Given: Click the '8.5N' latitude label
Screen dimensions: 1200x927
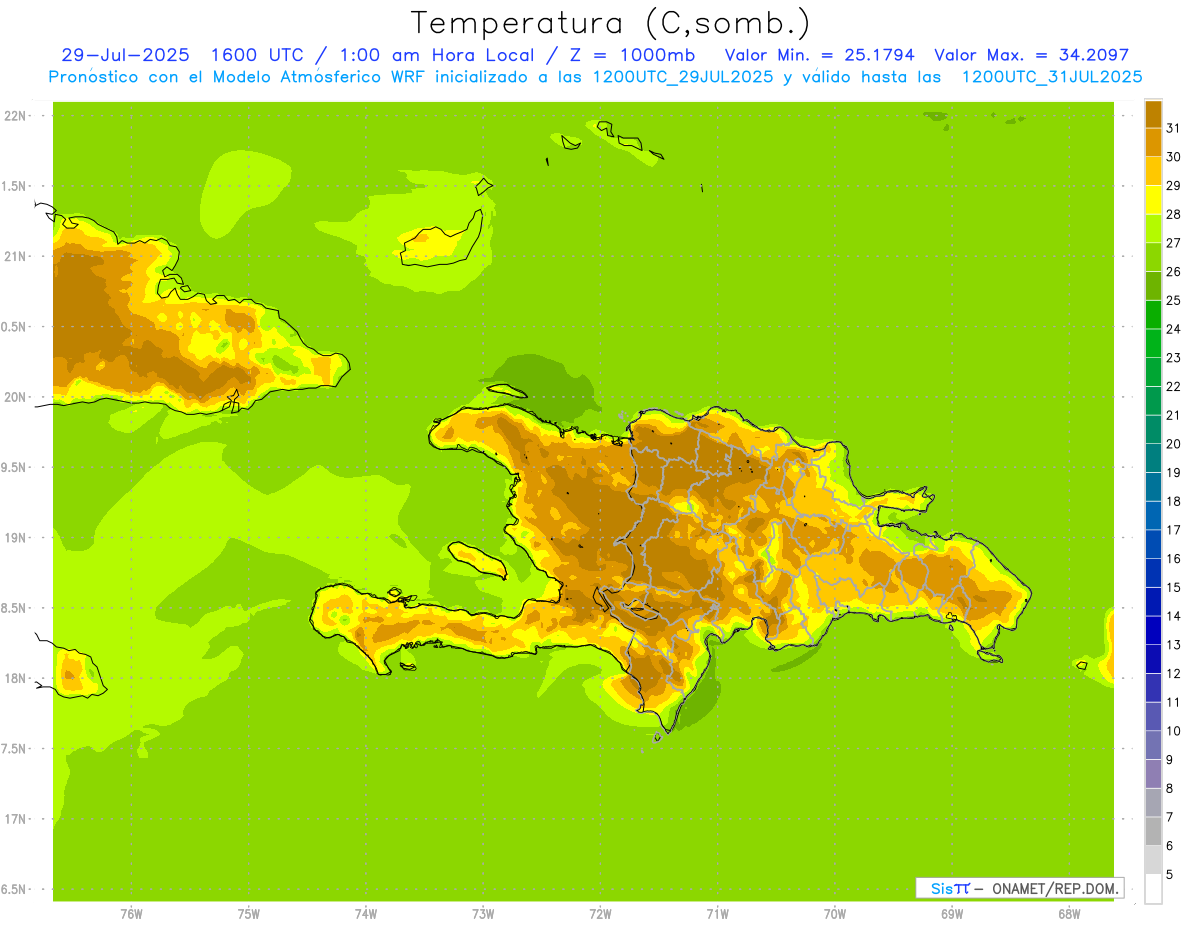Looking at the screenshot, I should [x=14, y=608].
